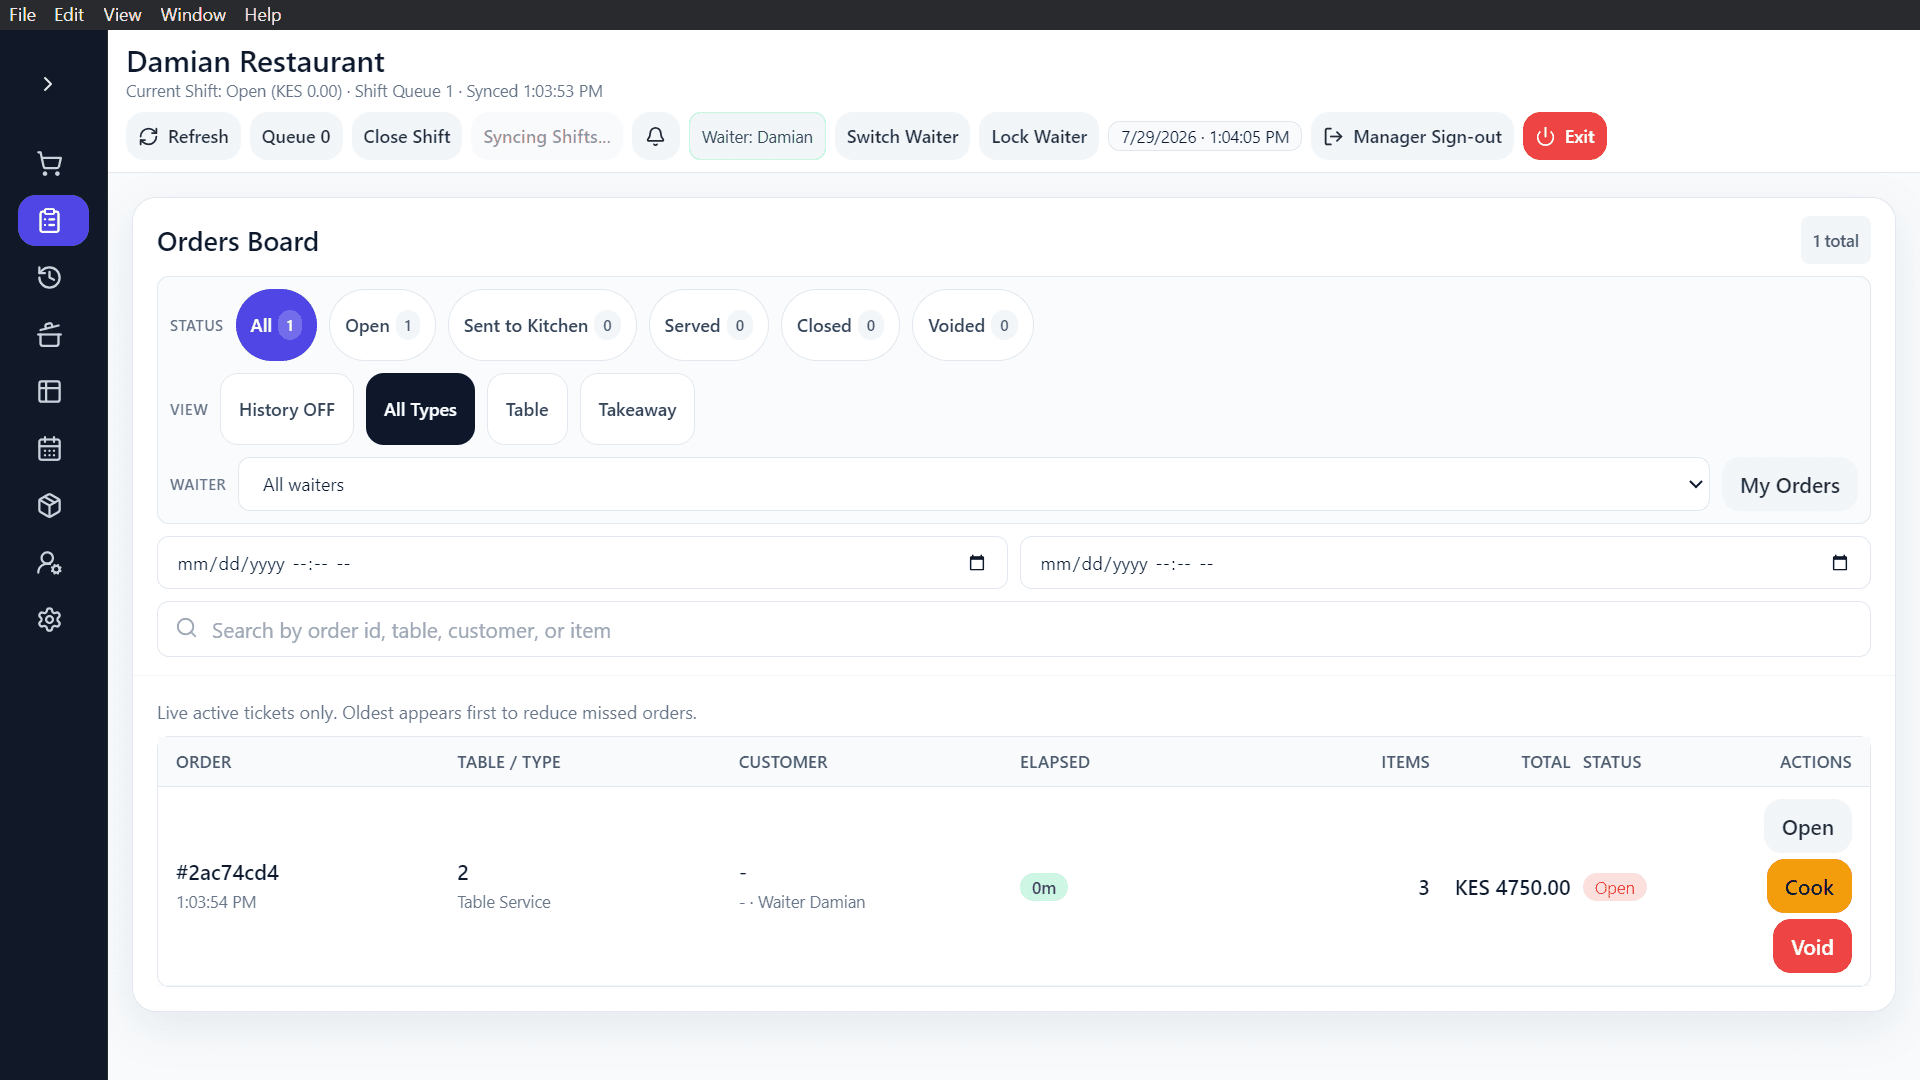This screenshot has height=1080, width=1920.
Task: Filter by Served status
Action: [x=708, y=325]
